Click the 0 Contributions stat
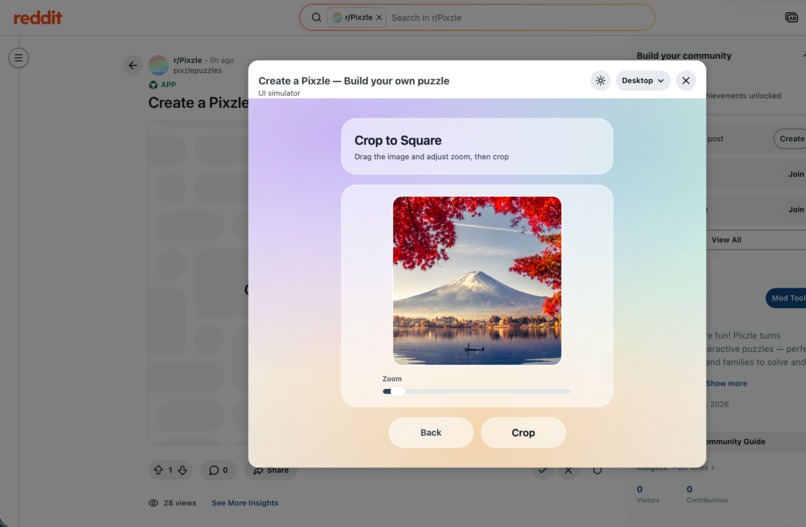Image resolution: width=806 pixels, height=527 pixels. (x=707, y=494)
